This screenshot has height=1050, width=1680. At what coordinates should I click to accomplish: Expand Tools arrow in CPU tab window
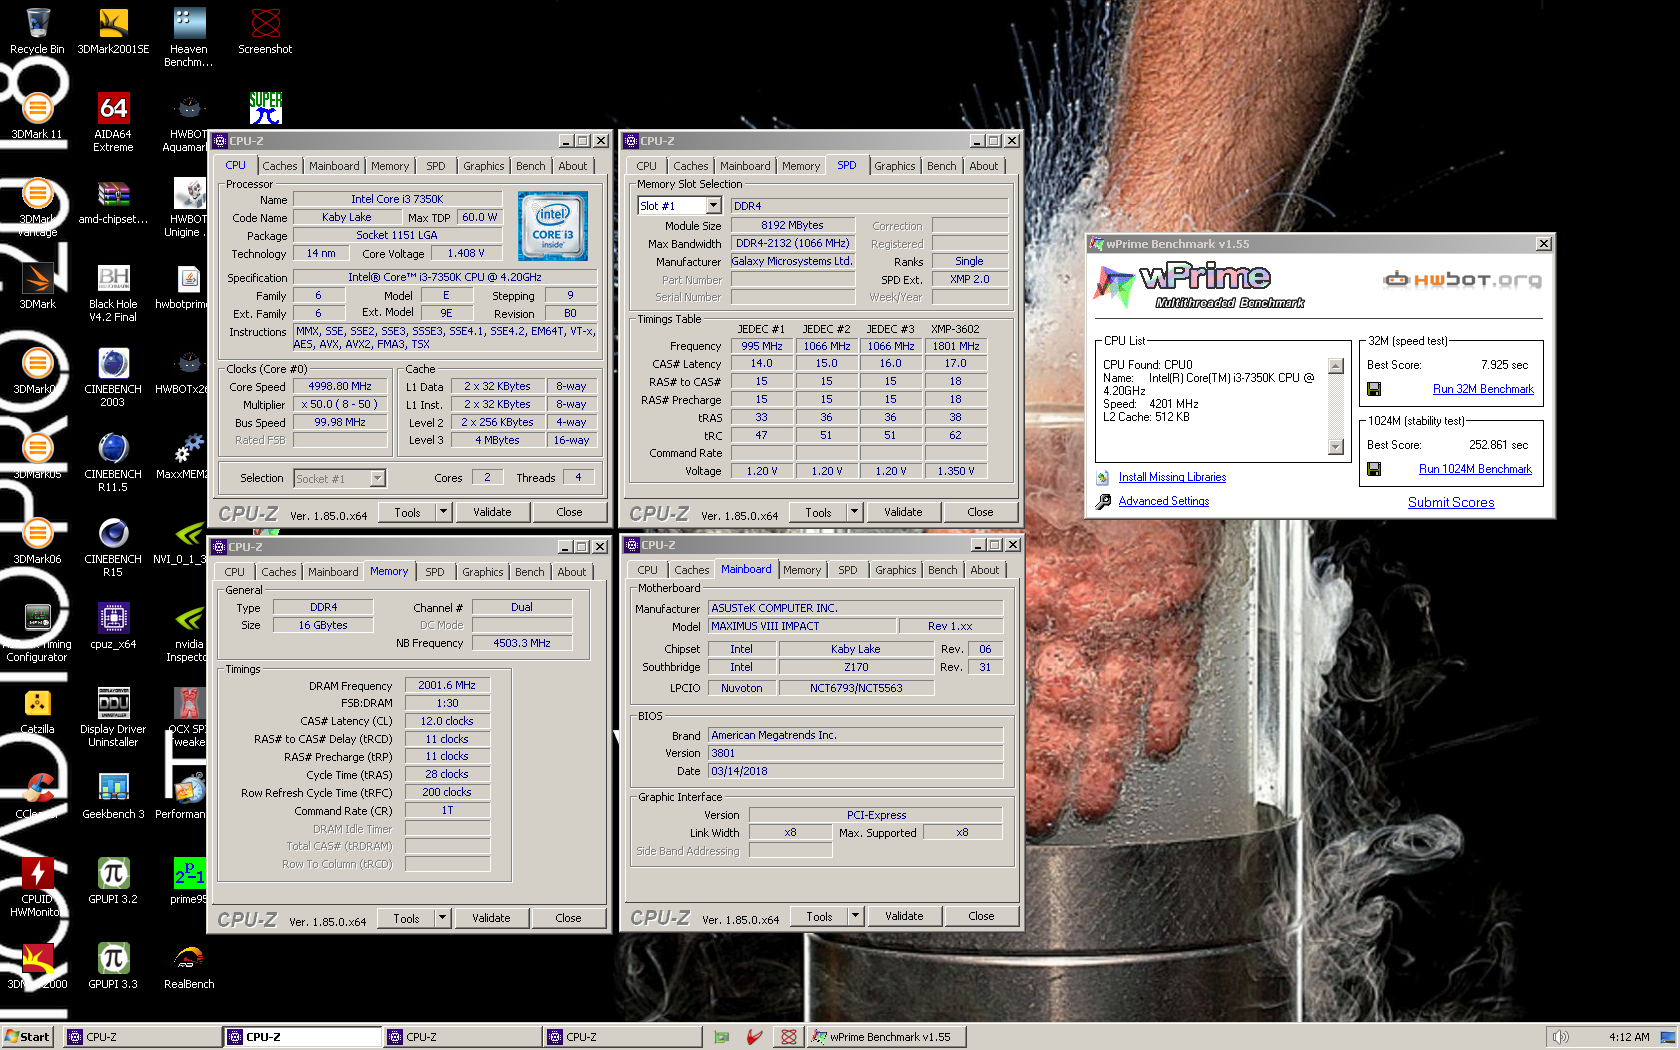tap(443, 512)
